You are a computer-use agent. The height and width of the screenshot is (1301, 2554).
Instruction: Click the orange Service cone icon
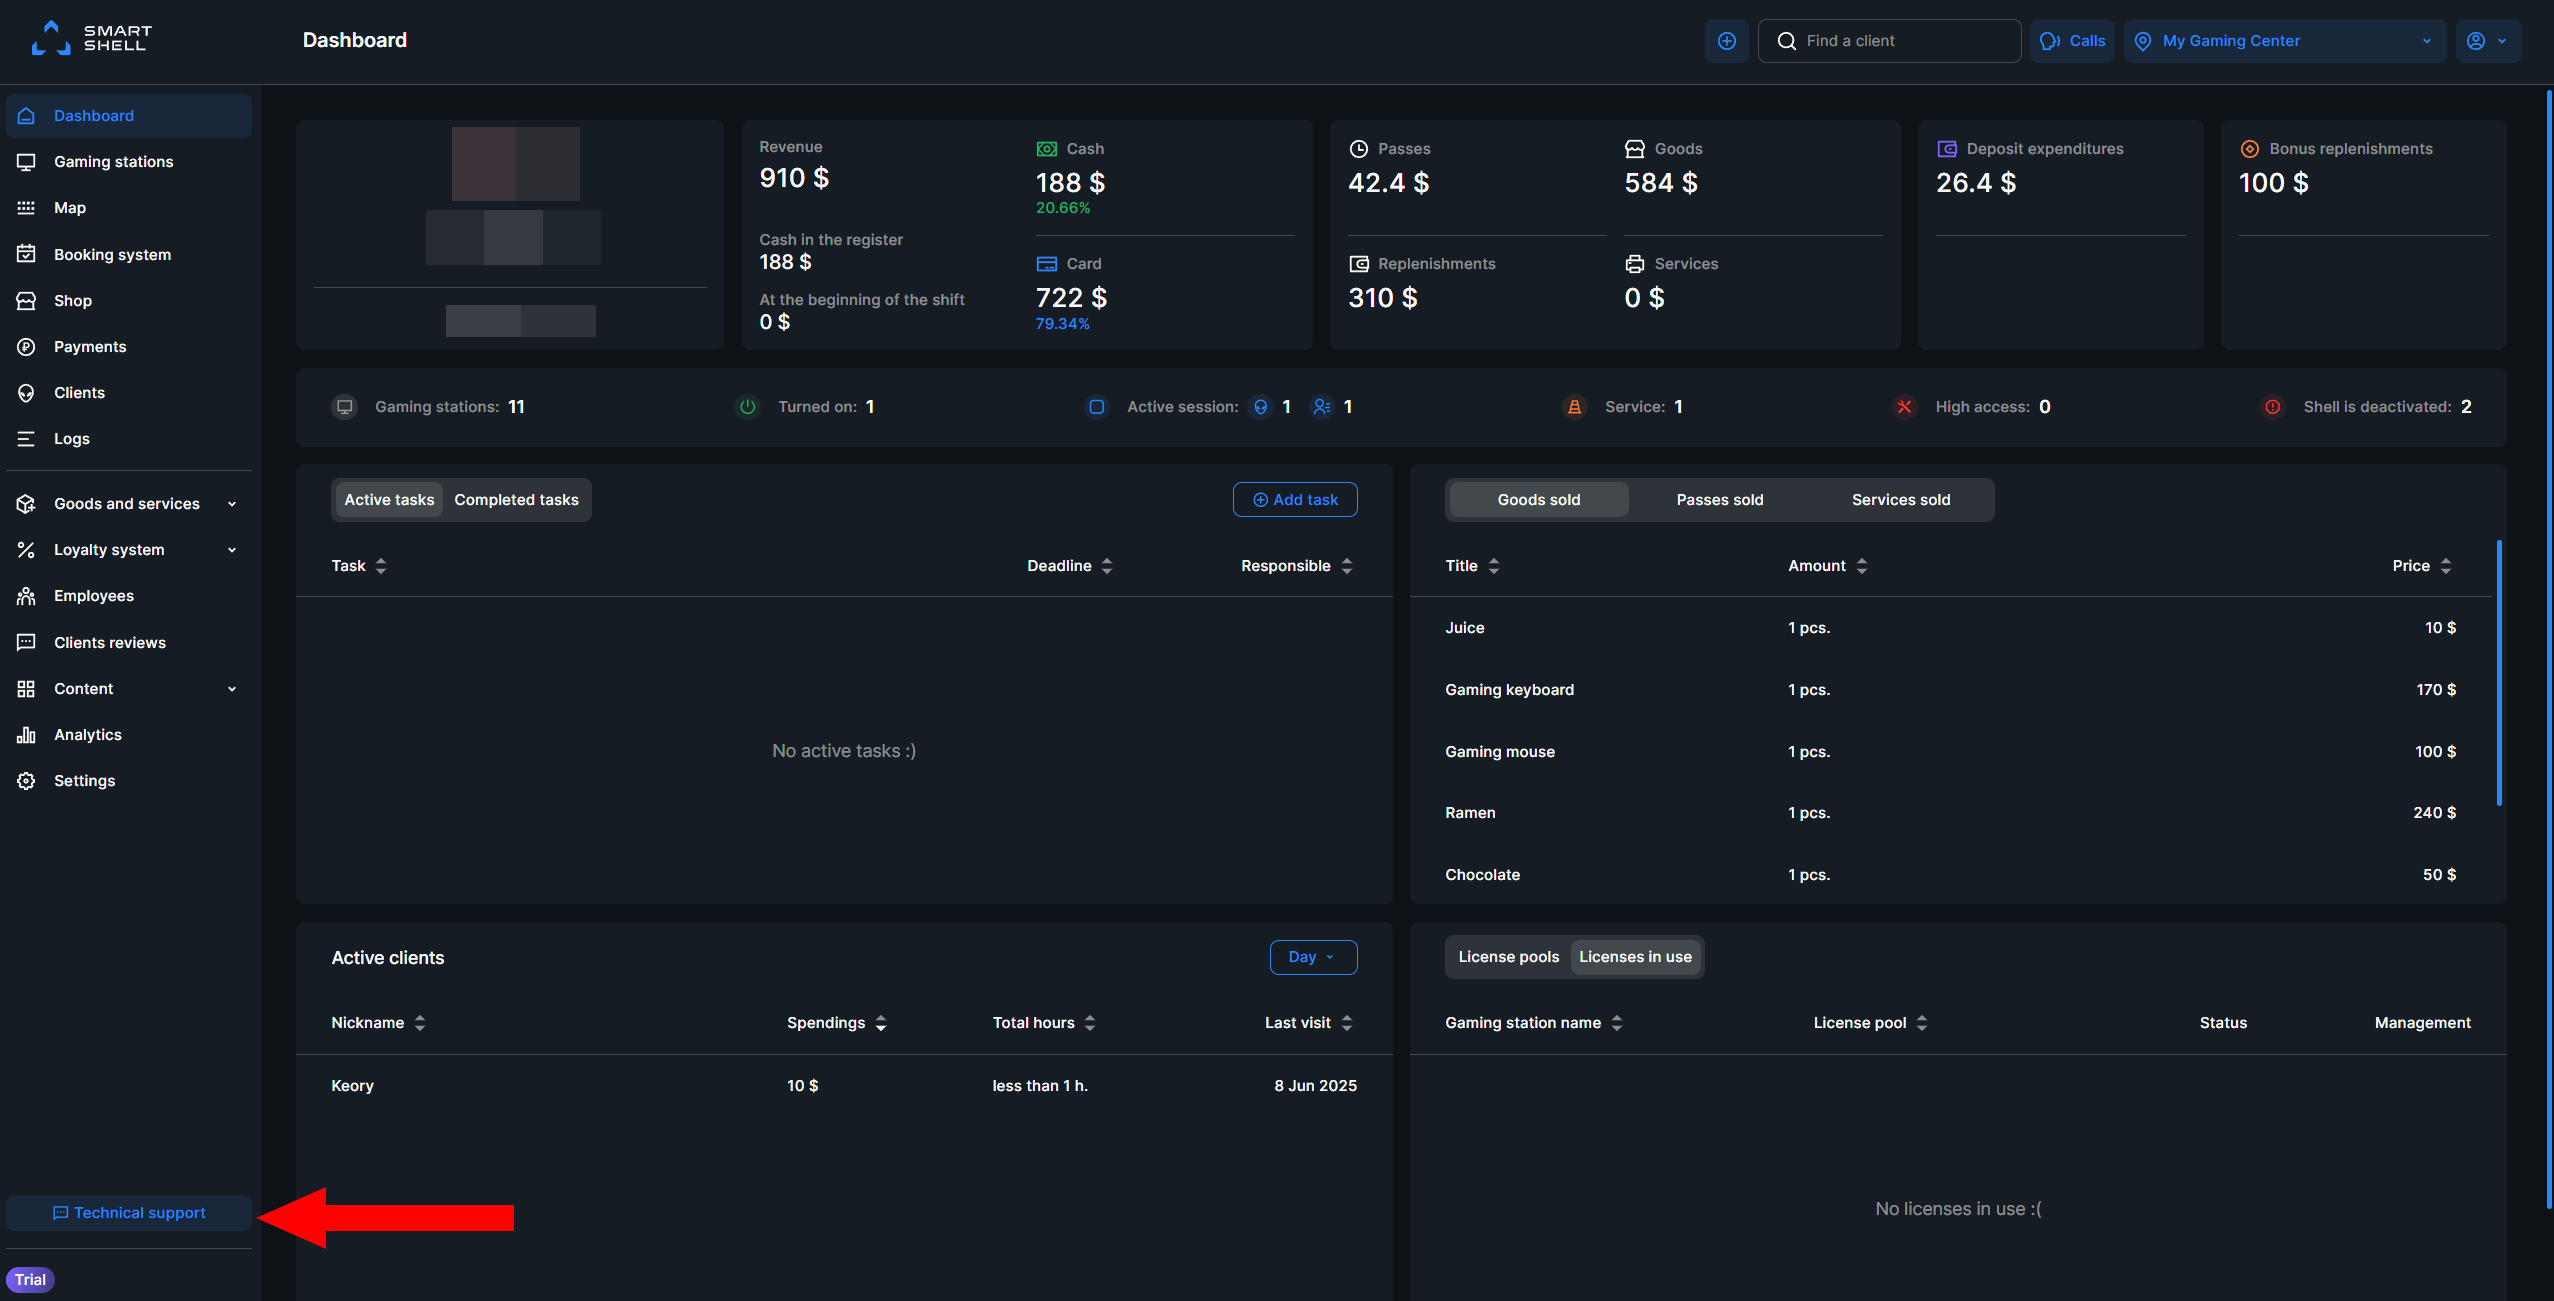[x=1575, y=407]
